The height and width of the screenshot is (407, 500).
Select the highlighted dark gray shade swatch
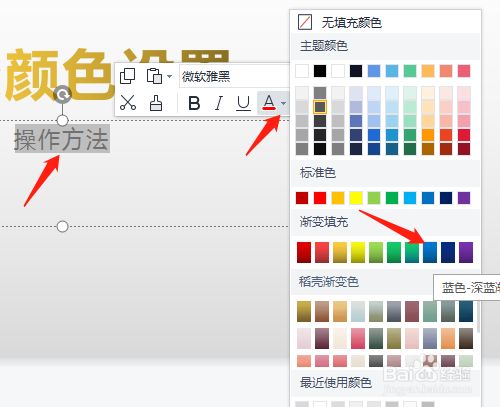320,107
